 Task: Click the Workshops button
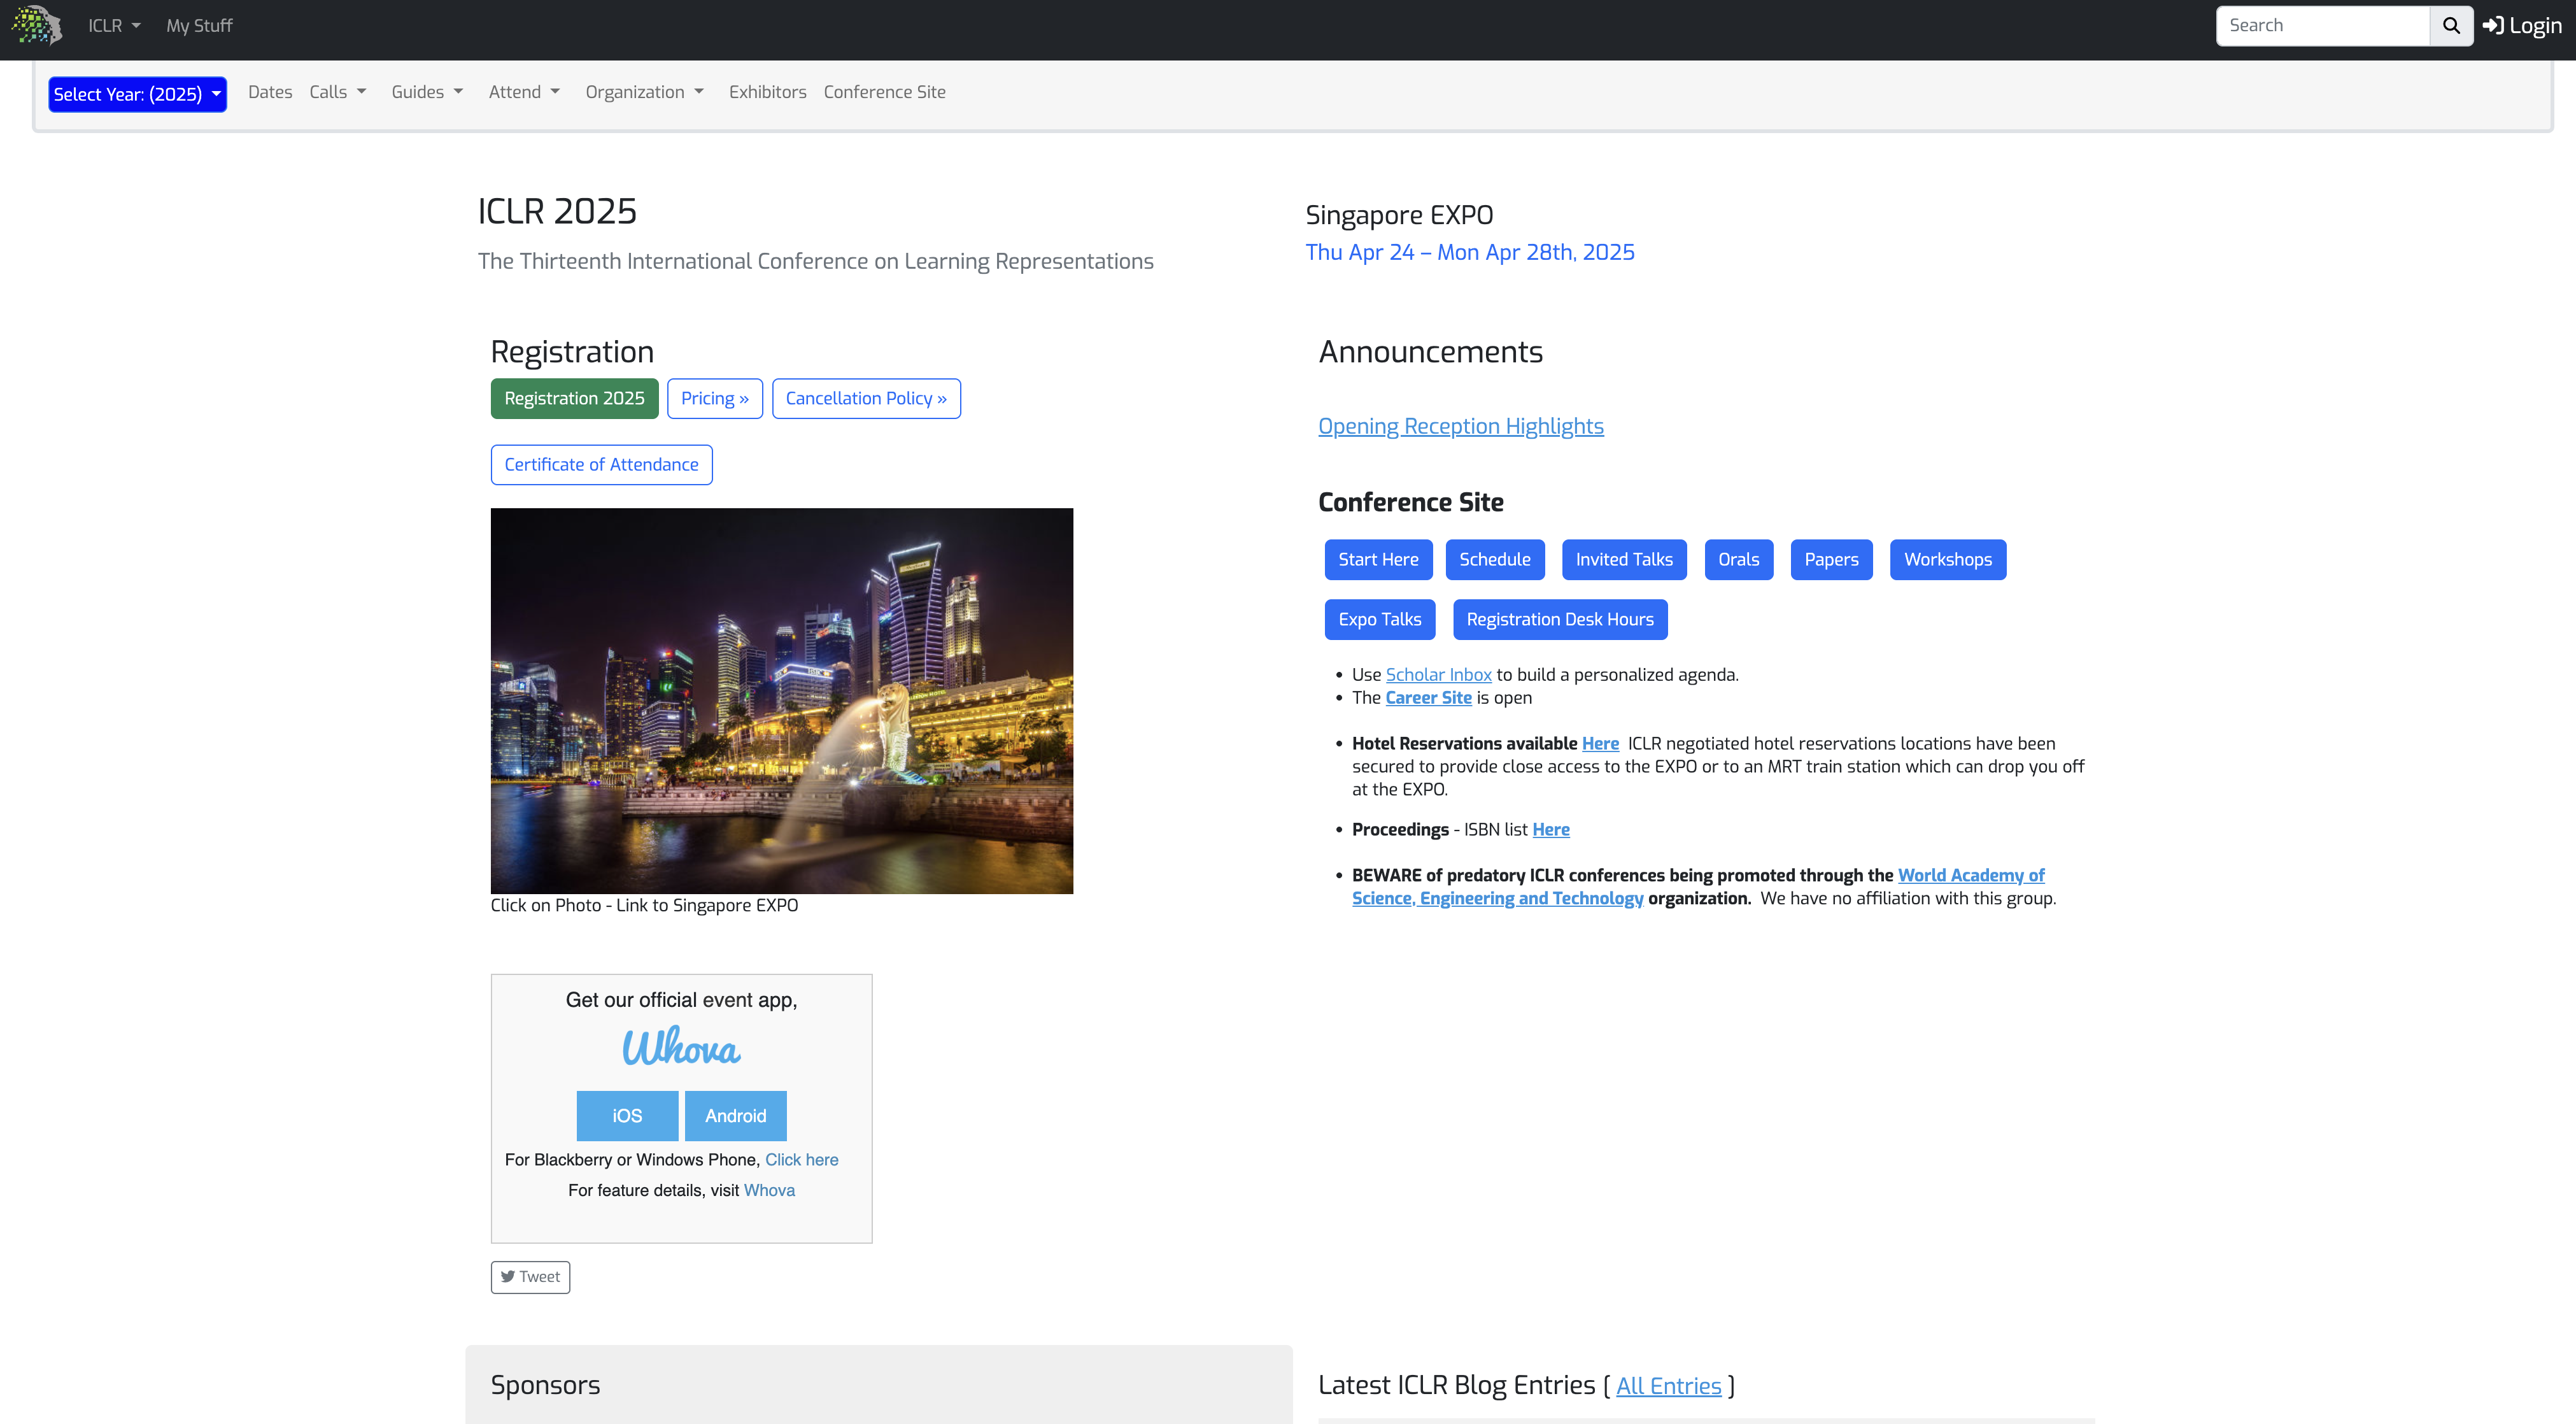(x=1948, y=559)
